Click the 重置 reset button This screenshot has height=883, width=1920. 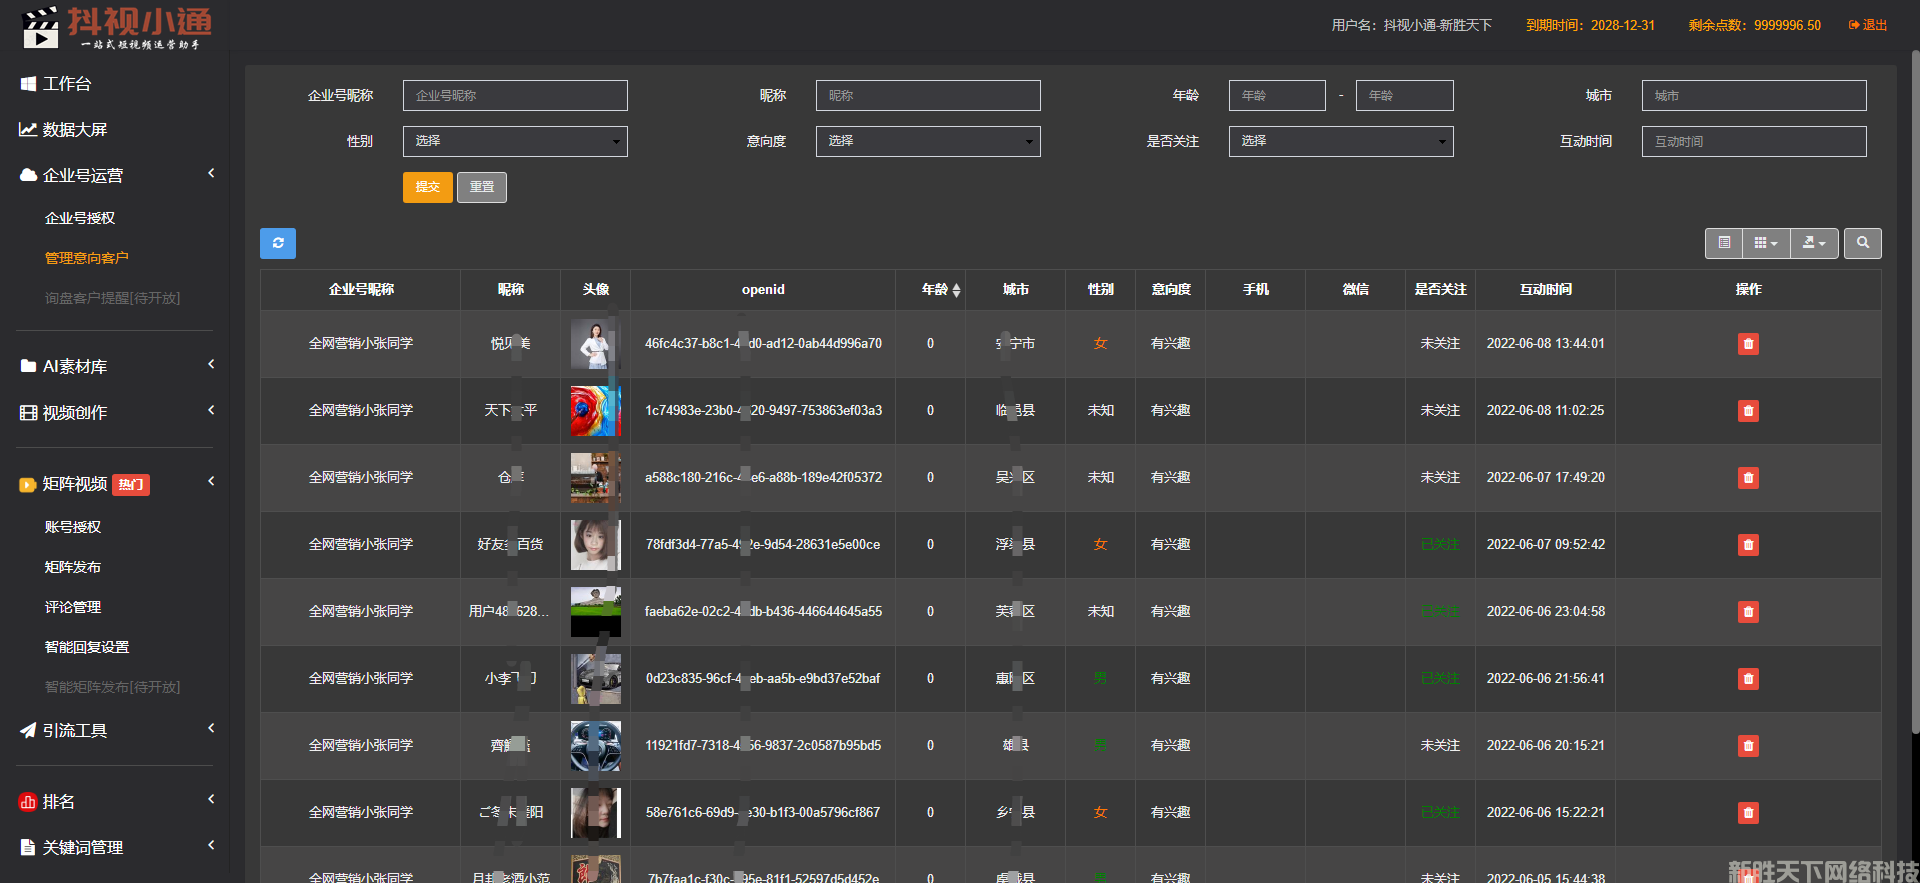point(481,187)
